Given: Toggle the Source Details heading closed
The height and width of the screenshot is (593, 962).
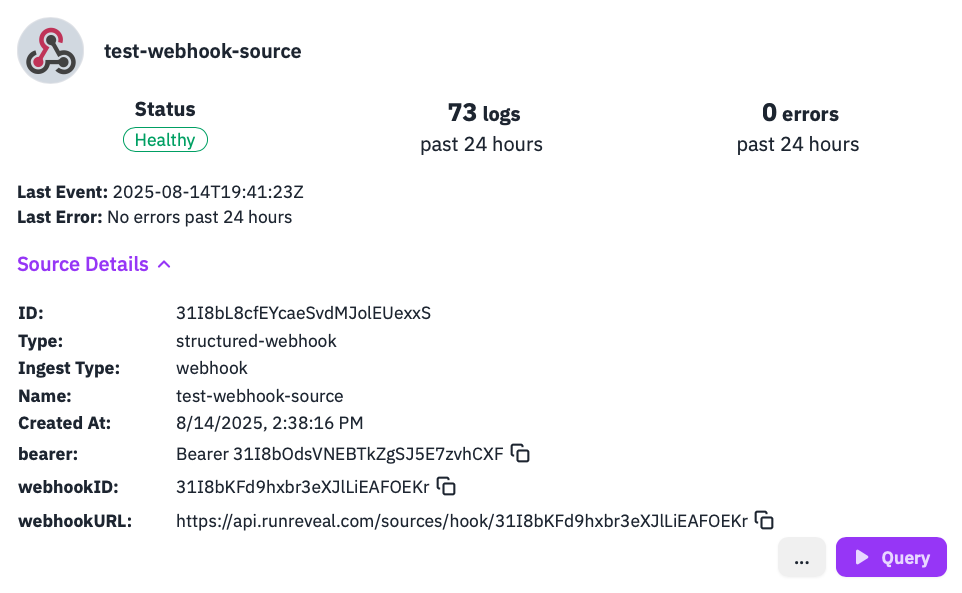Looking at the screenshot, I should [82, 263].
